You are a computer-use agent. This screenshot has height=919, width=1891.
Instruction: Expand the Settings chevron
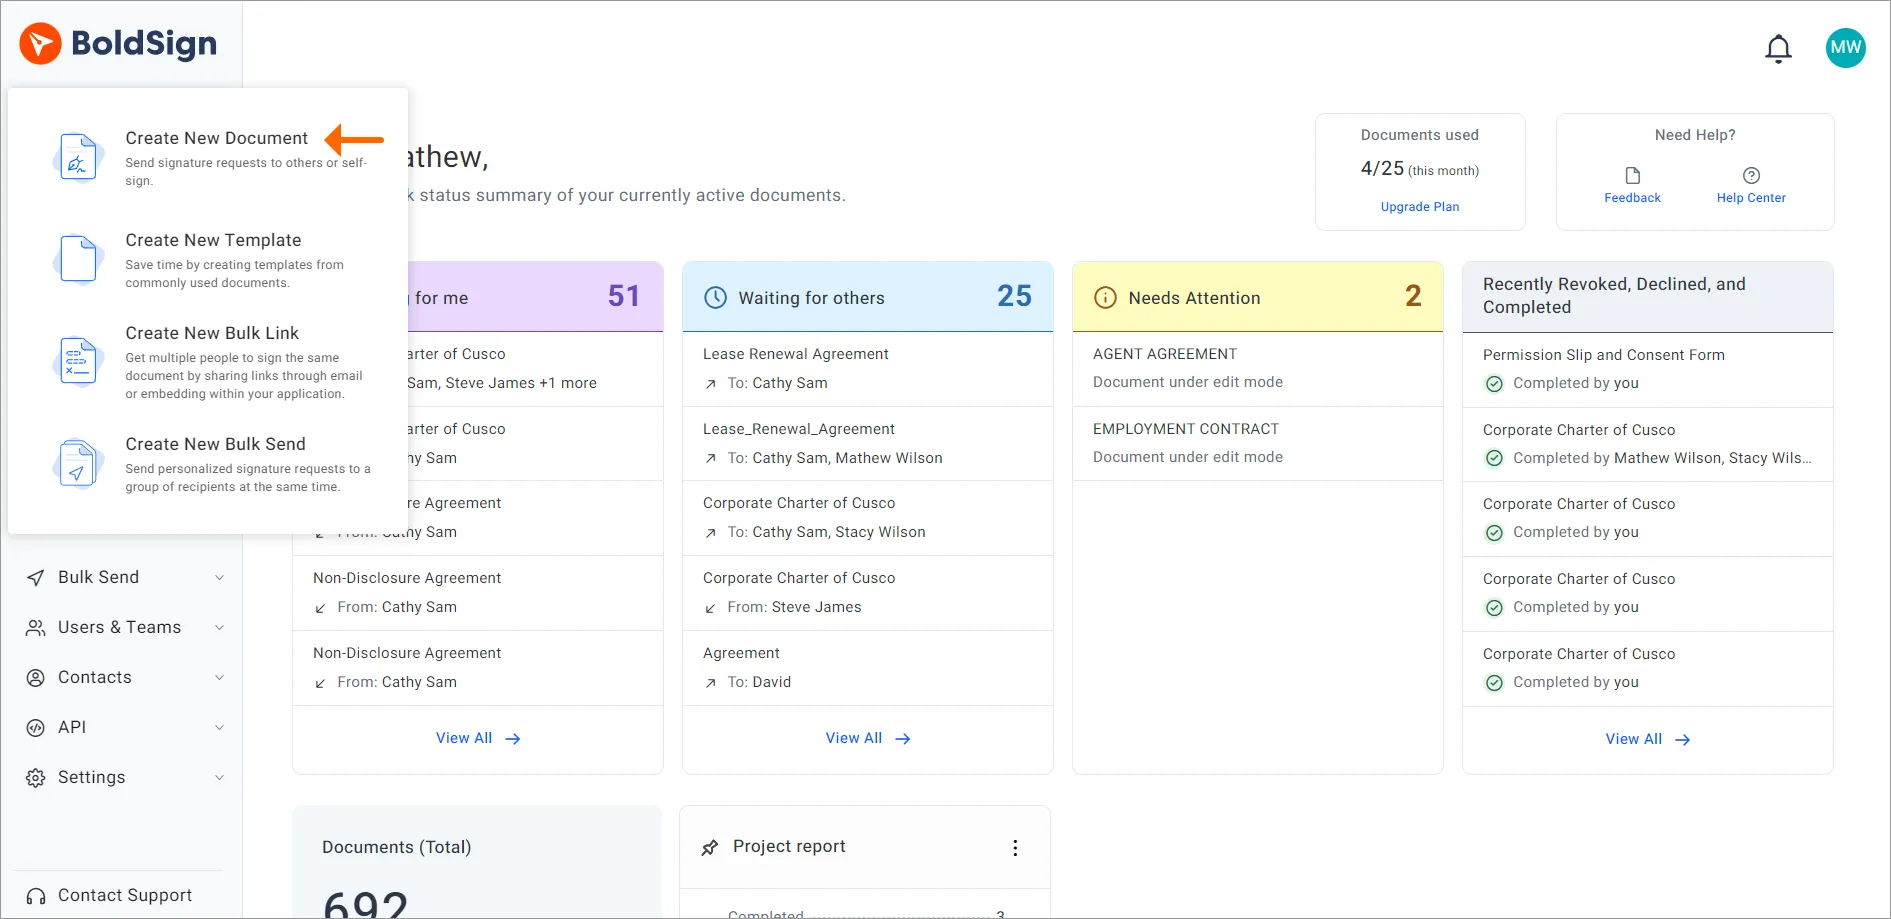(219, 777)
